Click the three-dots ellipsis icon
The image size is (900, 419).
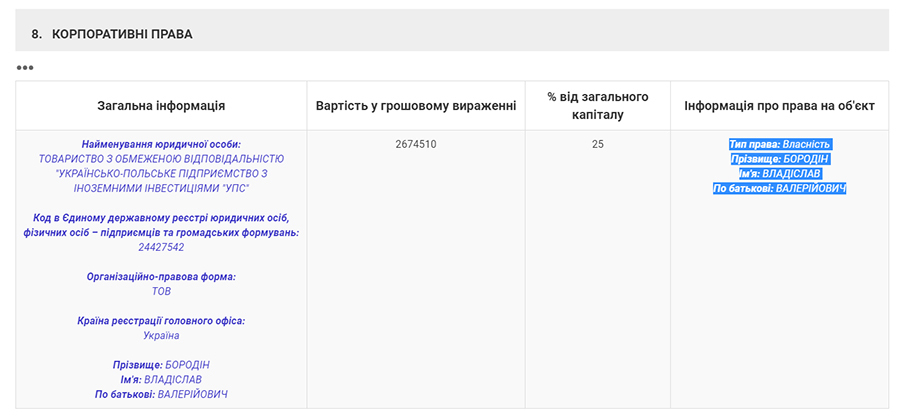25,68
